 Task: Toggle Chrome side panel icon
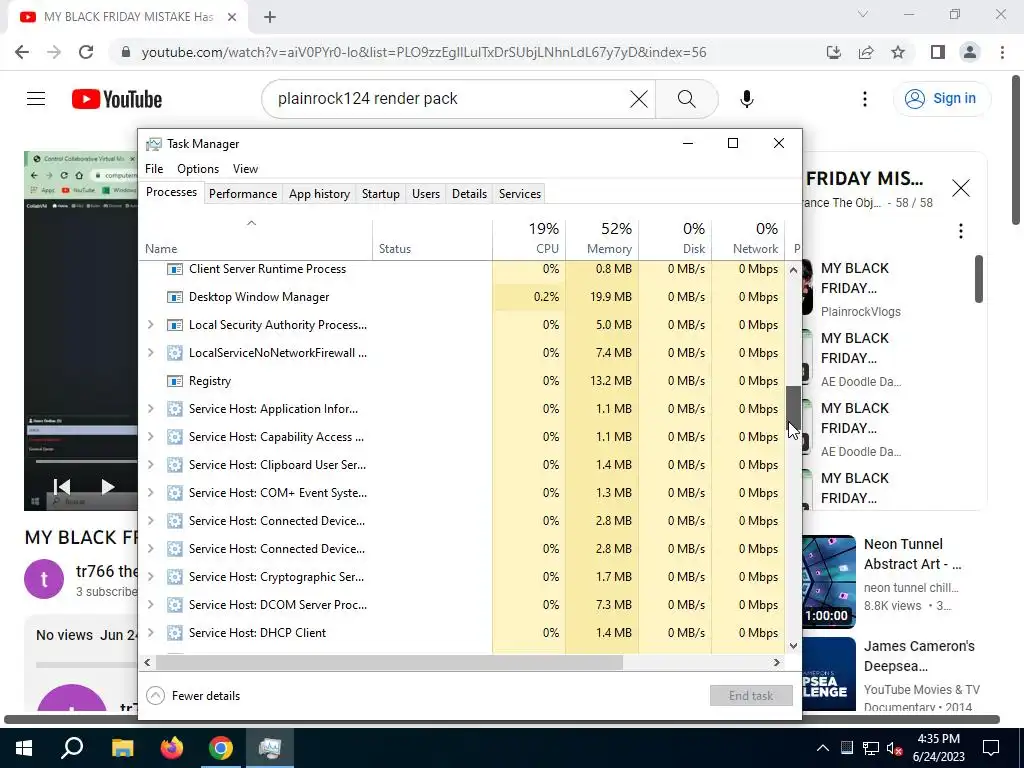tap(938, 52)
